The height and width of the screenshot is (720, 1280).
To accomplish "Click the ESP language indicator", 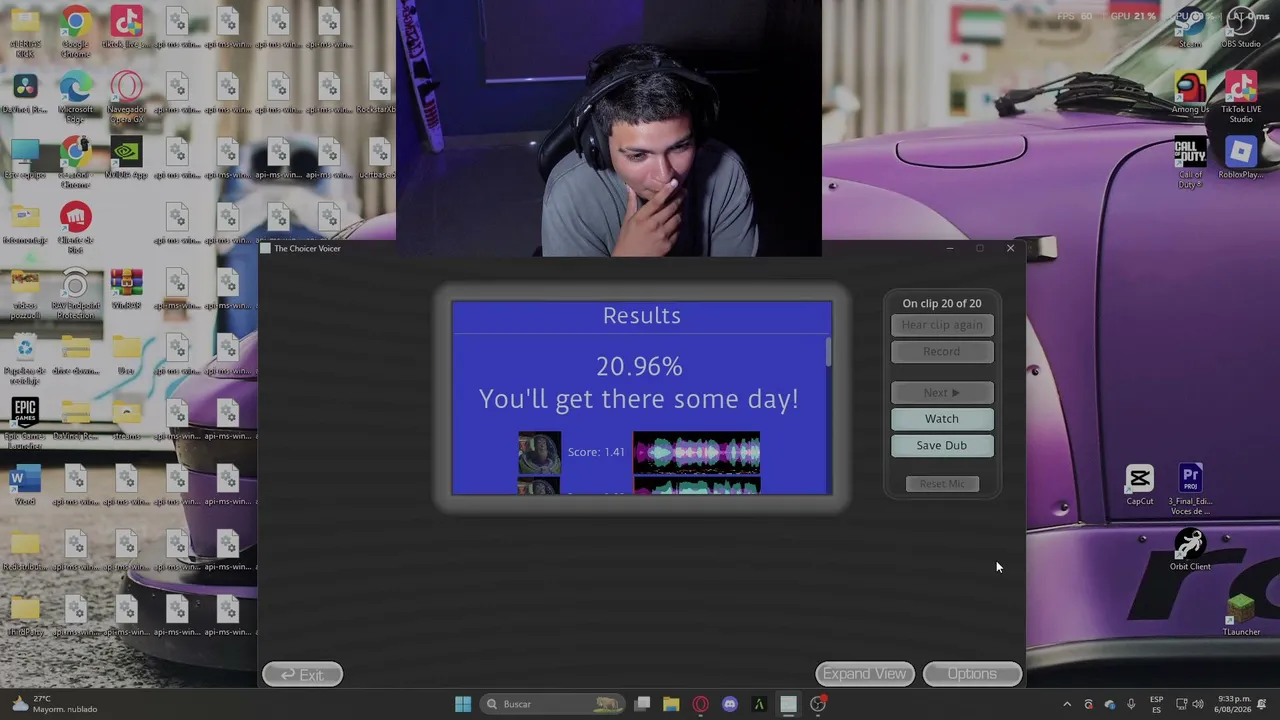I will [x=1156, y=704].
